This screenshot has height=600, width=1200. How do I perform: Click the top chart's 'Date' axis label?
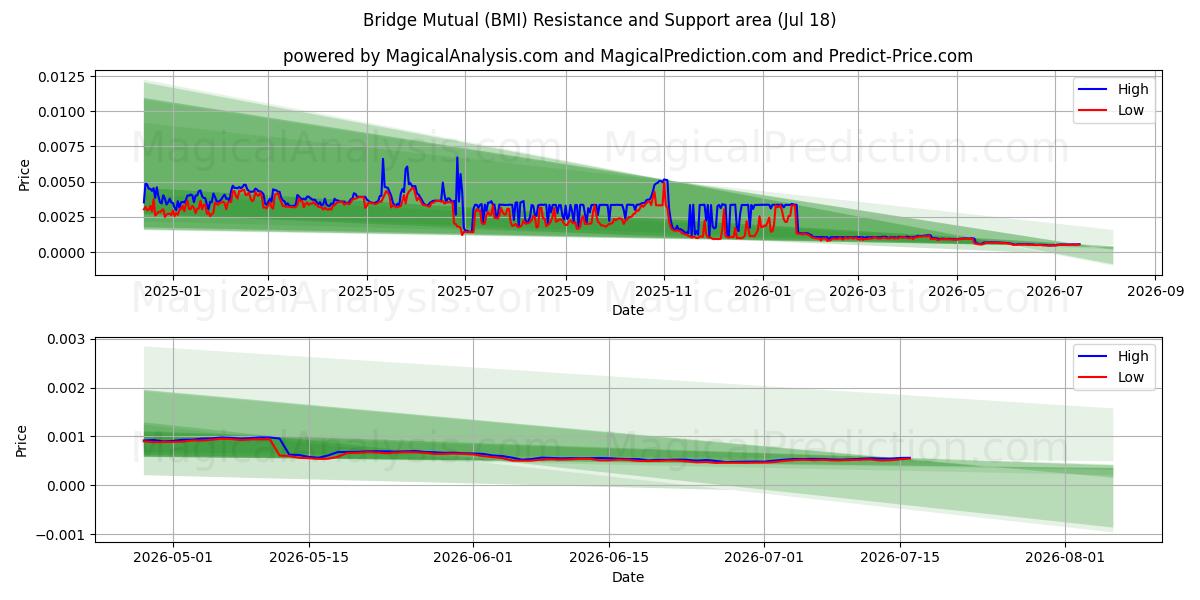pyautogui.click(x=628, y=310)
